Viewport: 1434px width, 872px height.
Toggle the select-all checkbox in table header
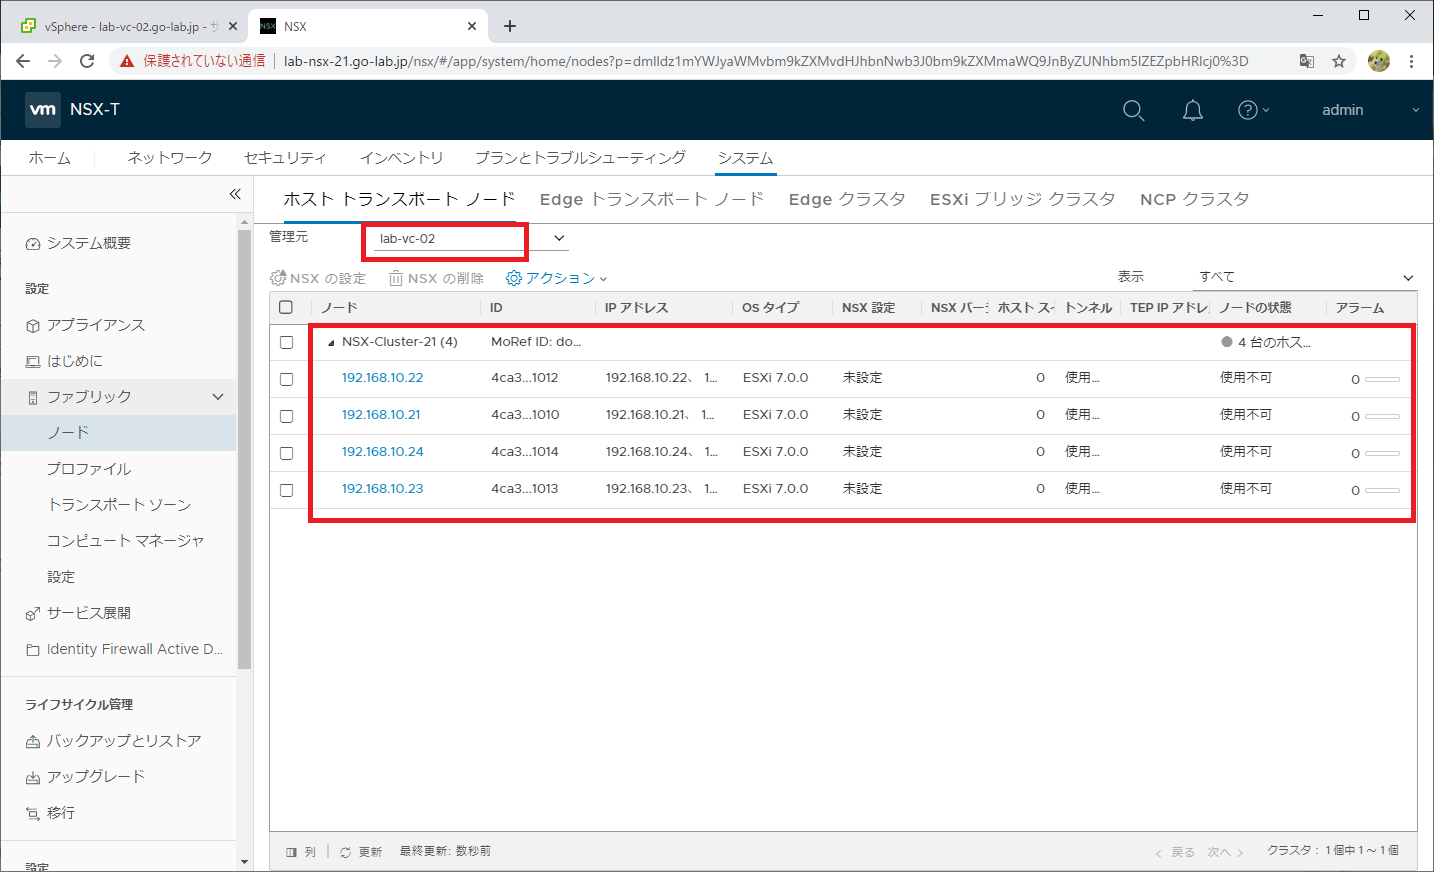286,307
